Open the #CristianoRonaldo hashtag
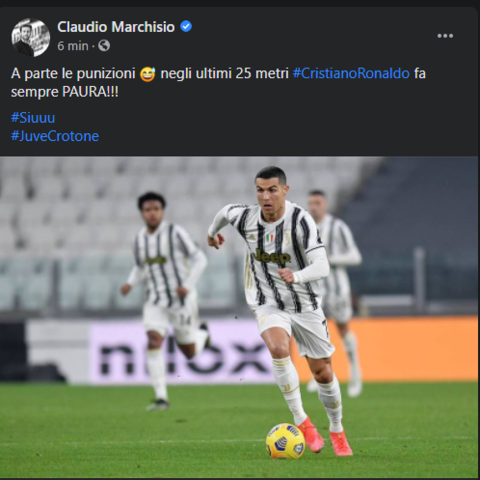This screenshot has height=480, width=480. 351,73
